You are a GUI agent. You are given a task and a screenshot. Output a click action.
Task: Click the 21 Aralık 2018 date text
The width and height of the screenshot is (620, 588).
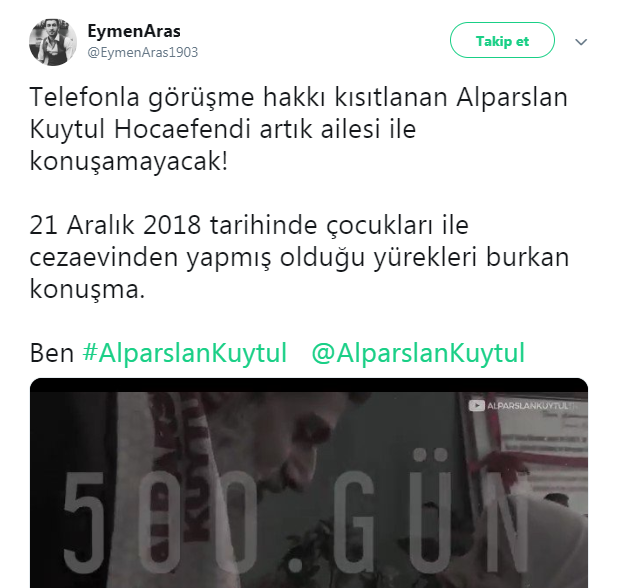pos(115,225)
